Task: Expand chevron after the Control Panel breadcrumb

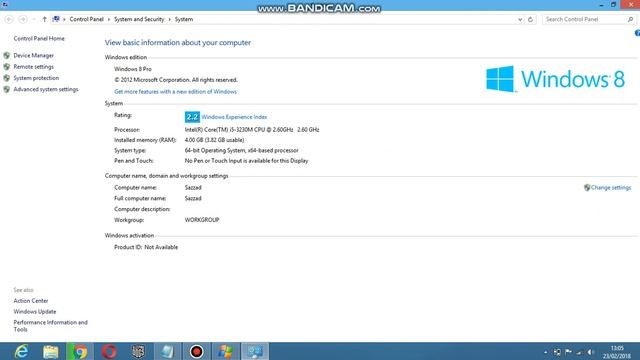Action: tap(109, 19)
